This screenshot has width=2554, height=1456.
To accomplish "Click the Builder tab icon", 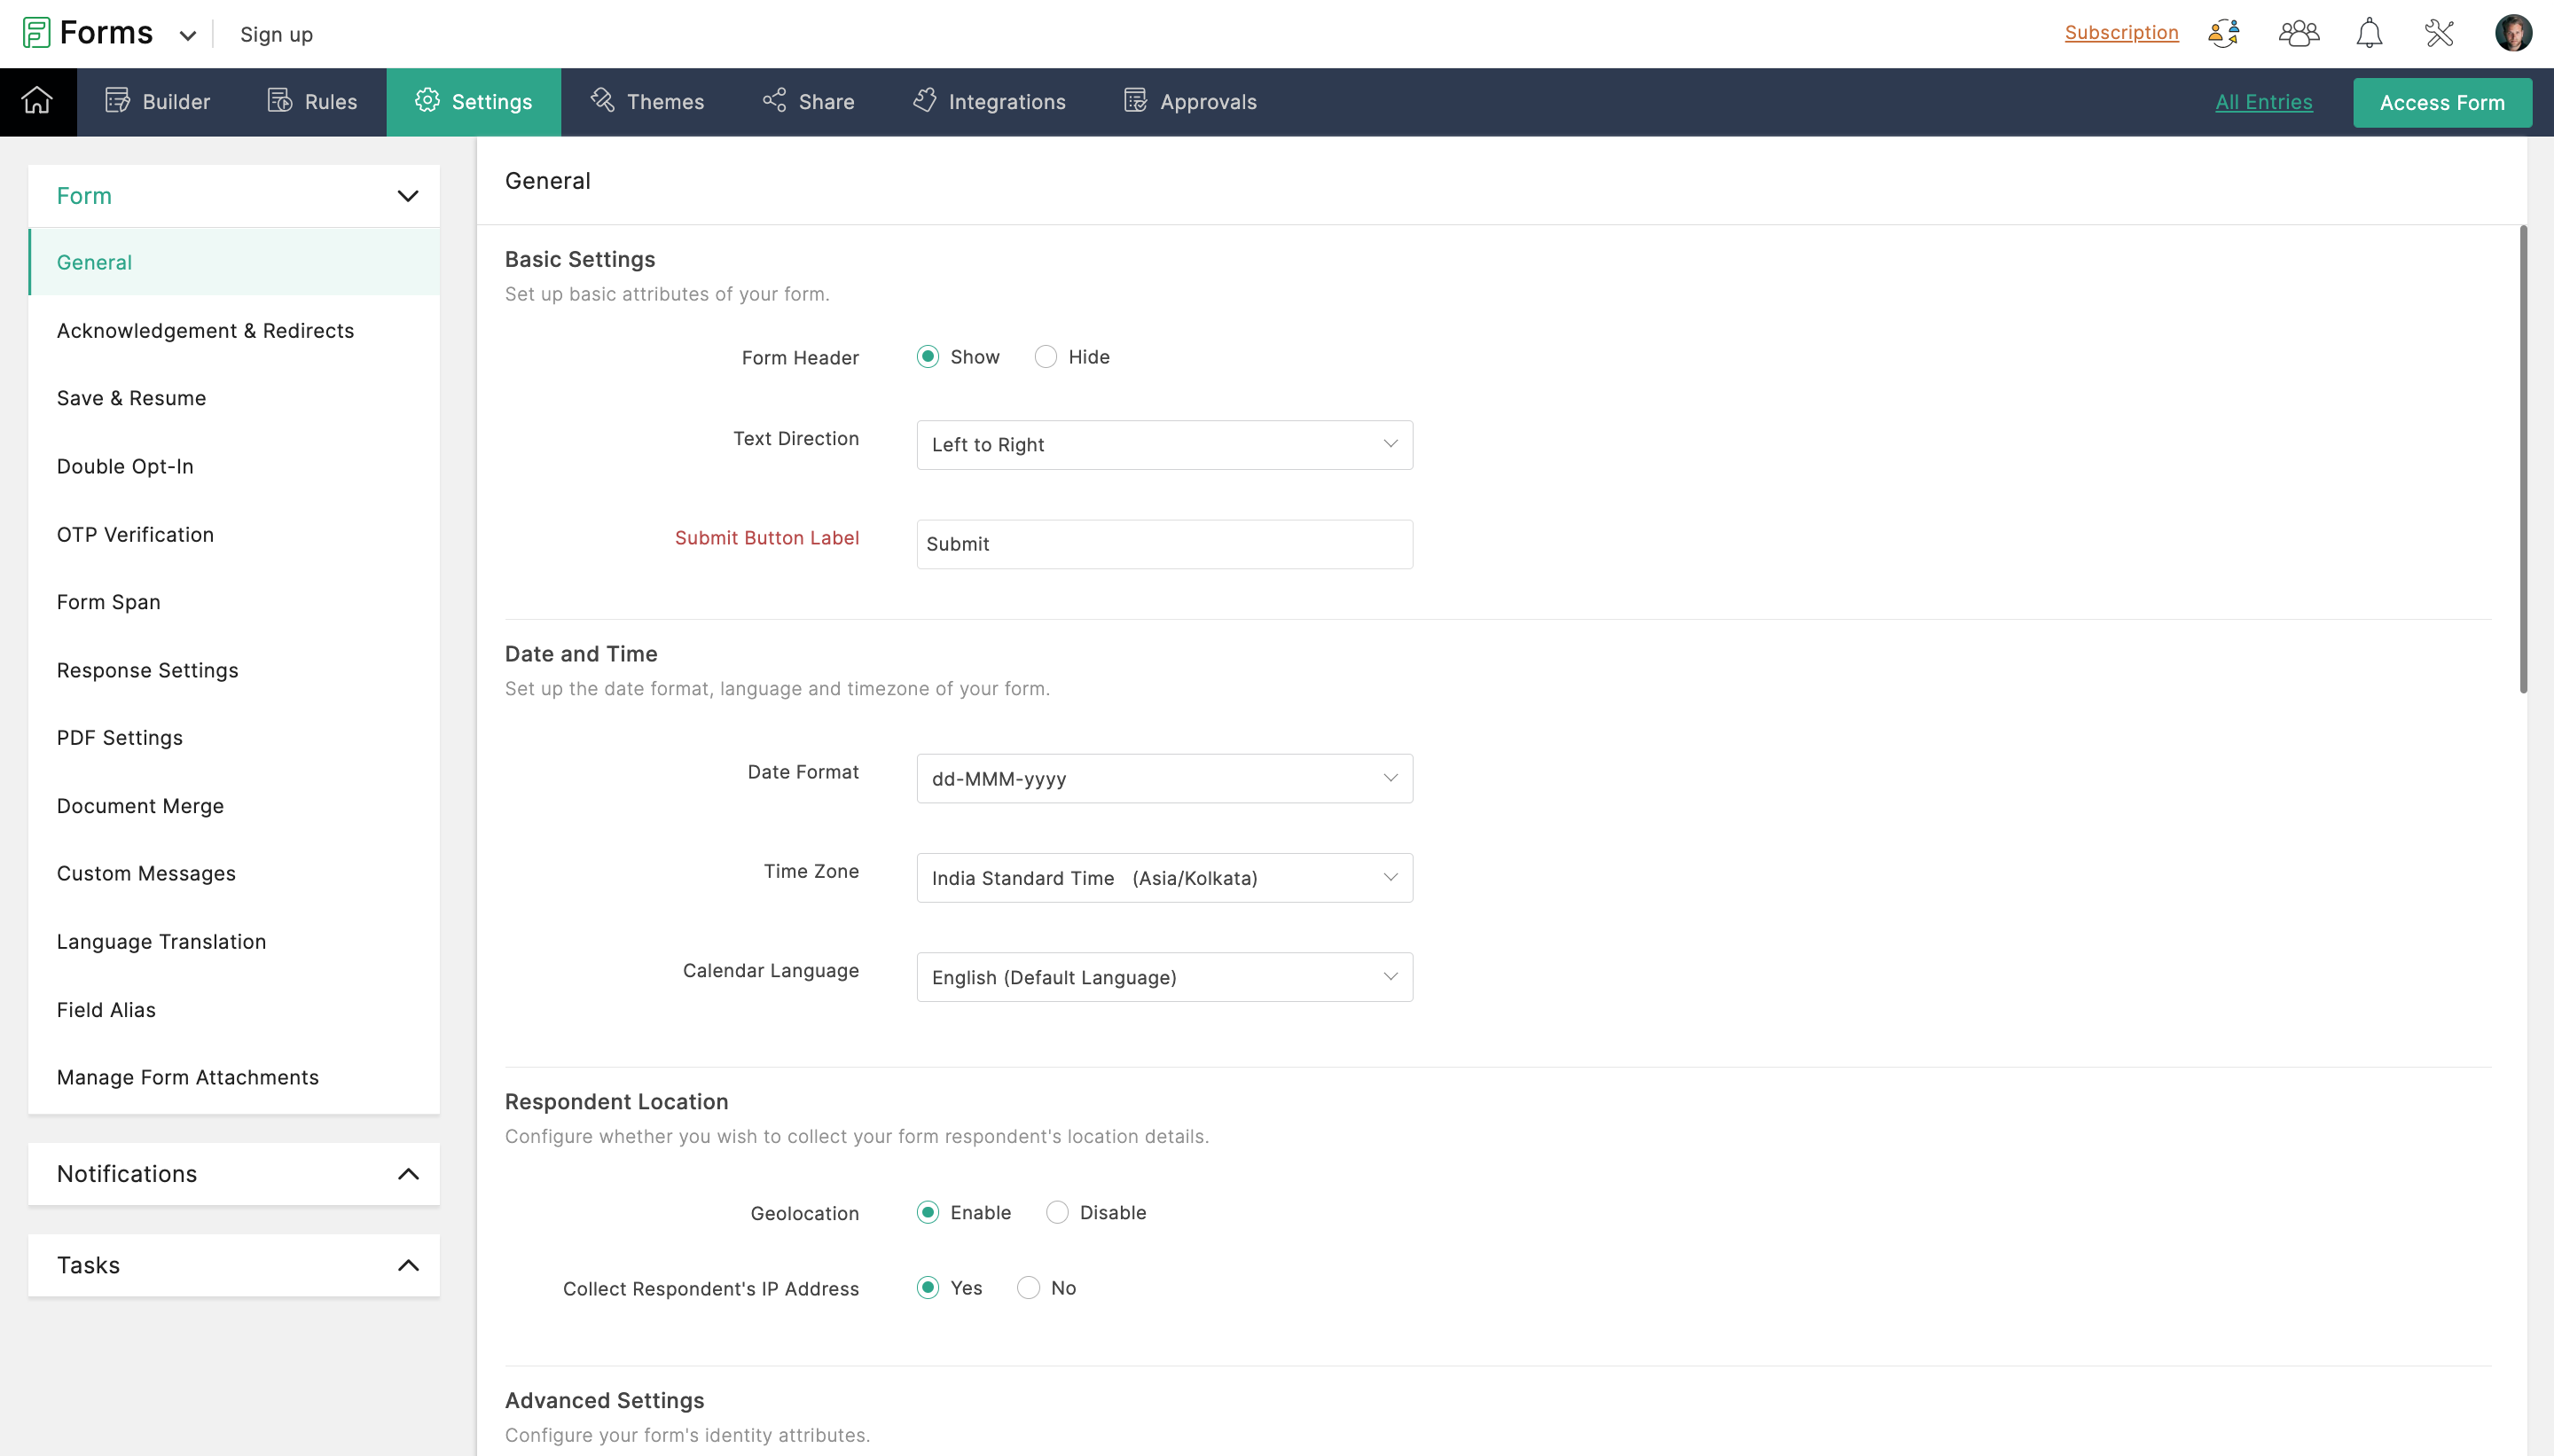I will pos(117,101).
